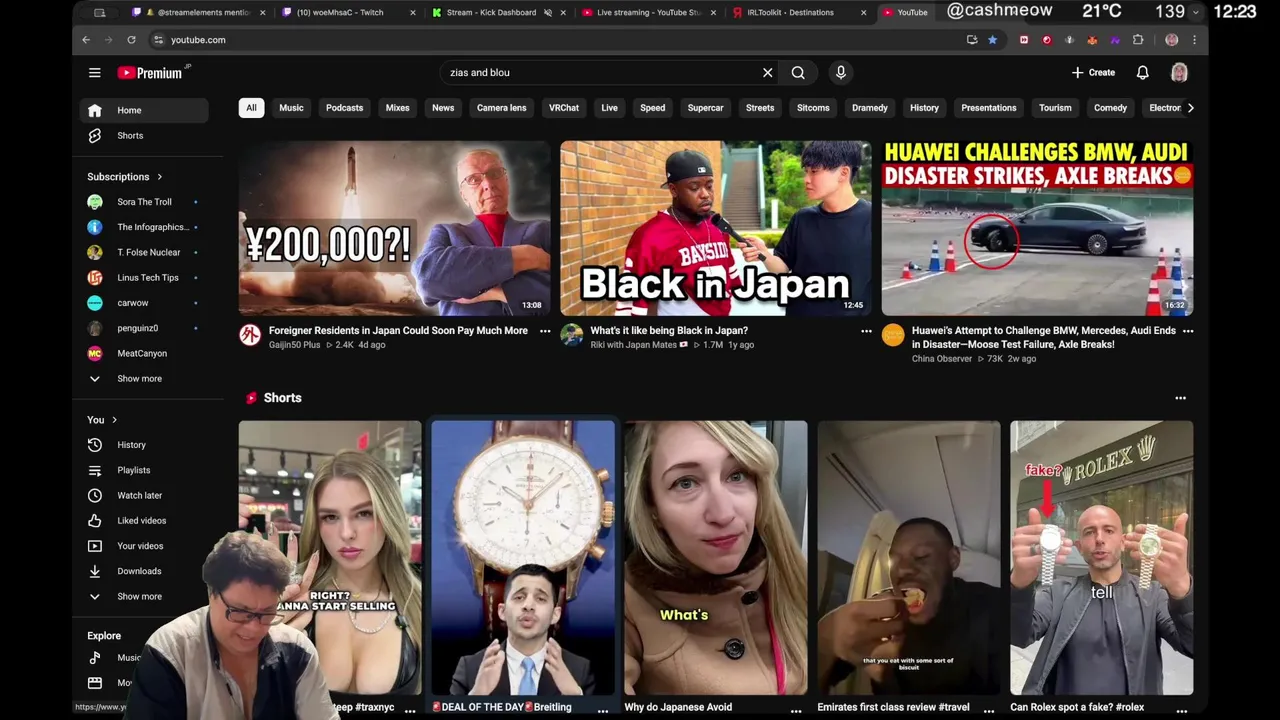Open the view site information icon in address bar
The image size is (1280, 720).
pos(158,39)
